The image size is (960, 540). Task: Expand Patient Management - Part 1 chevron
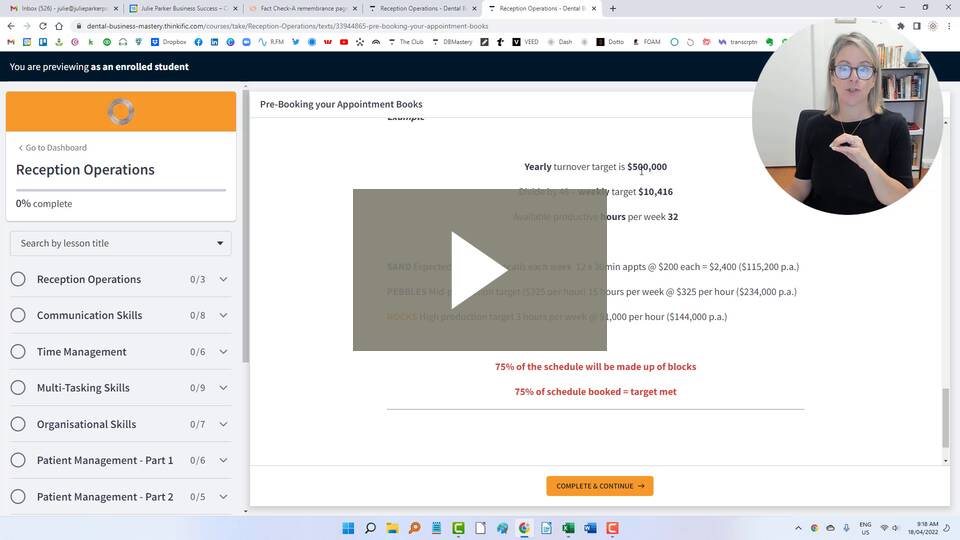click(223, 460)
